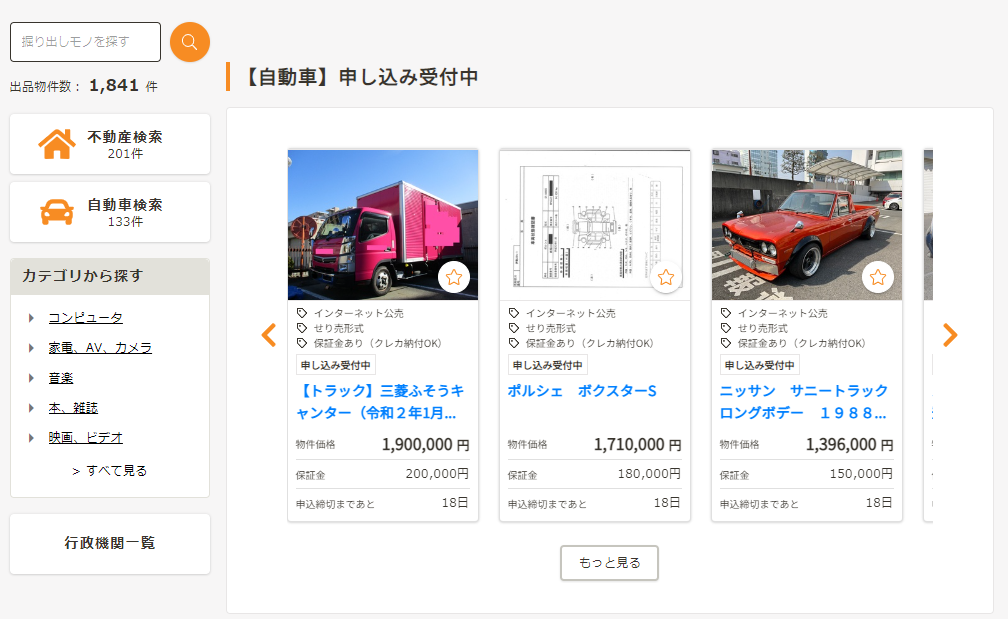The height and width of the screenshot is (619, 1008).
Task: Click the deposit amount 150,000円
Action: tap(861, 474)
